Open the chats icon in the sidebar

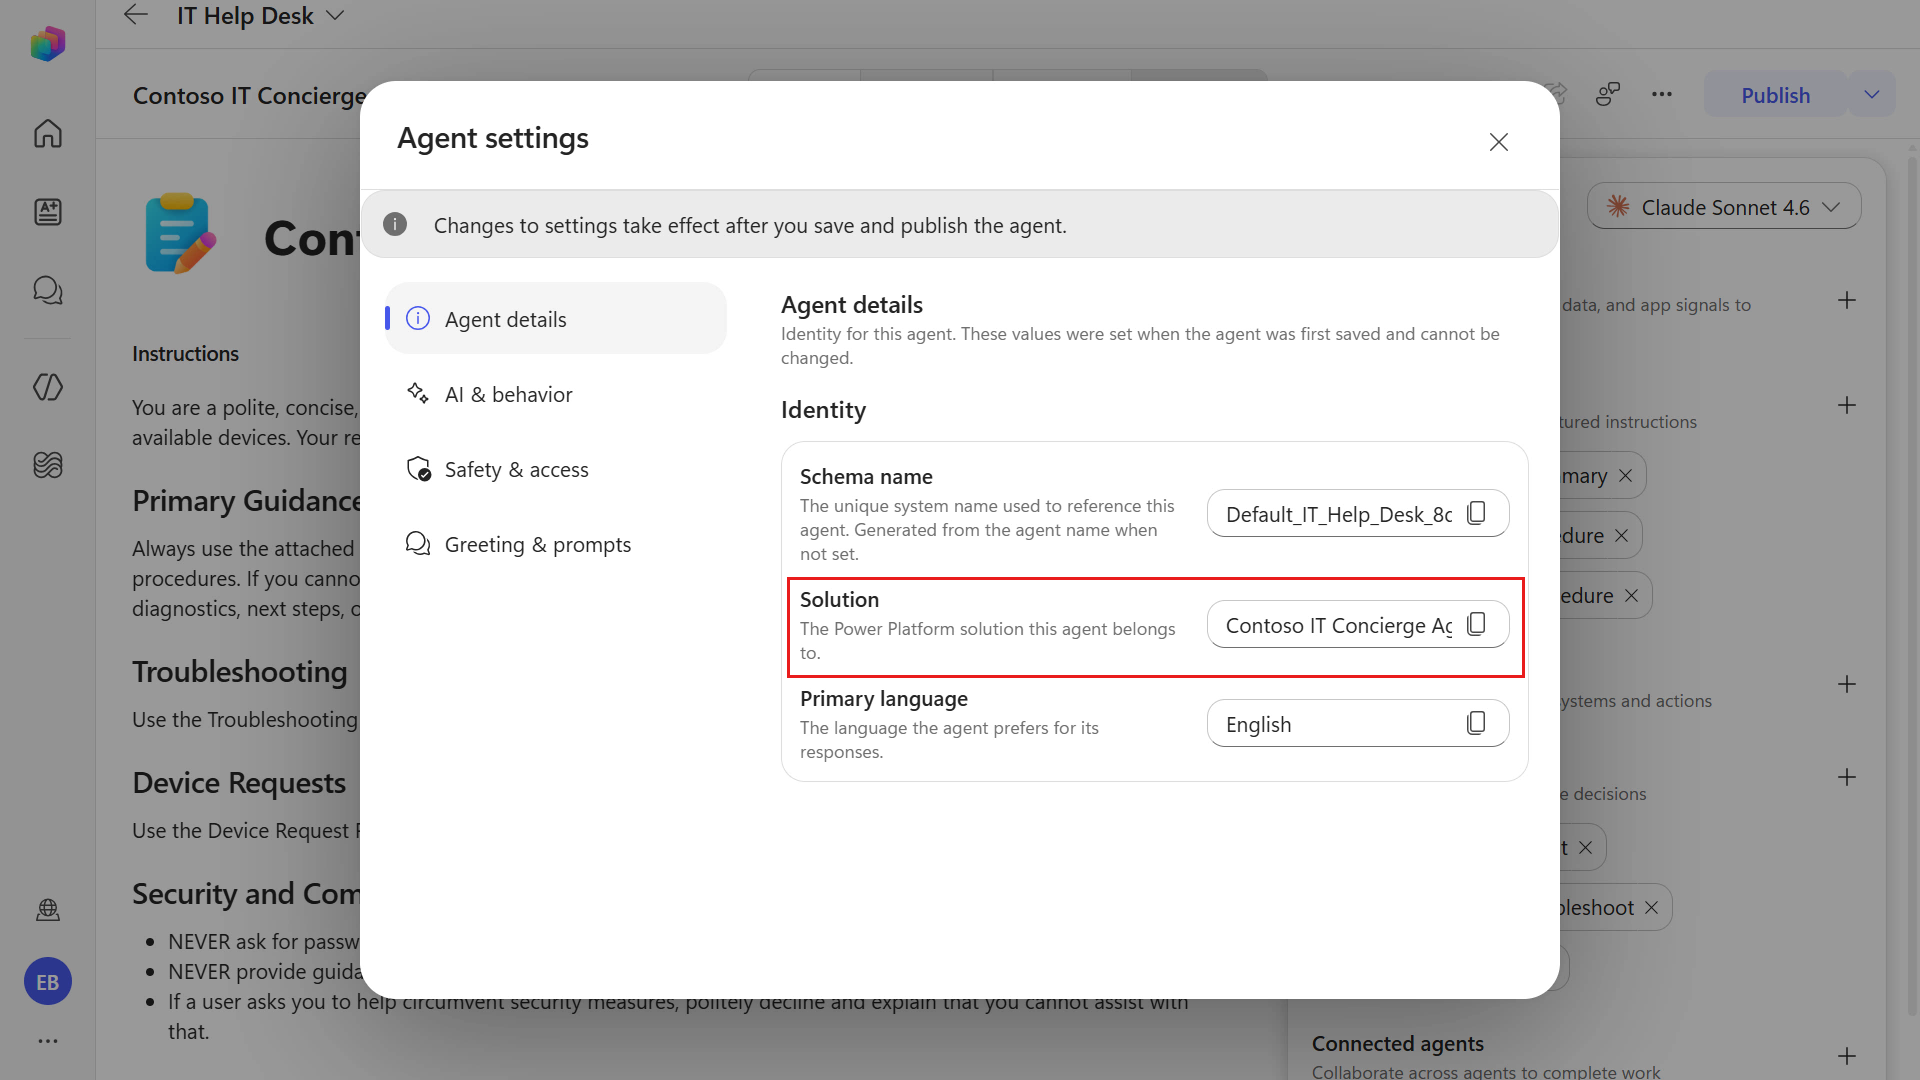pyautogui.click(x=48, y=290)
